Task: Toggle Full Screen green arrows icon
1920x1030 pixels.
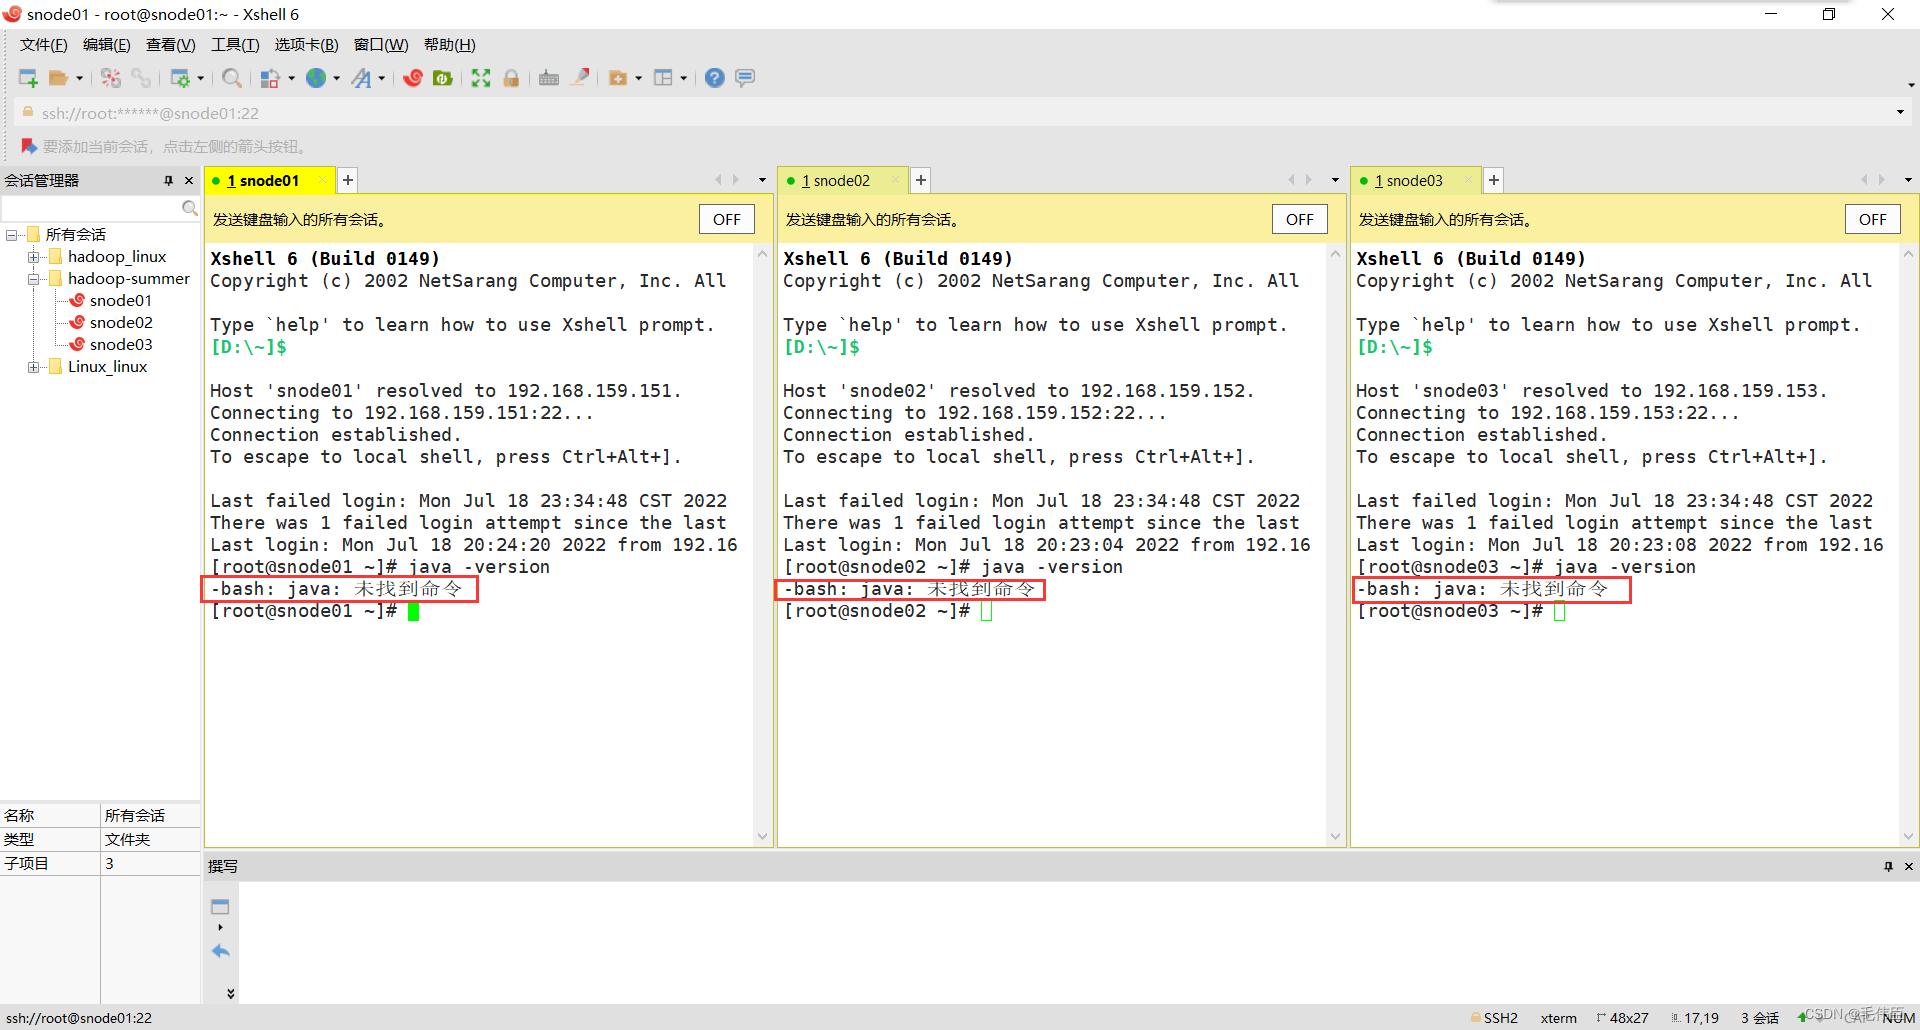Action: [x=481, y=78]
